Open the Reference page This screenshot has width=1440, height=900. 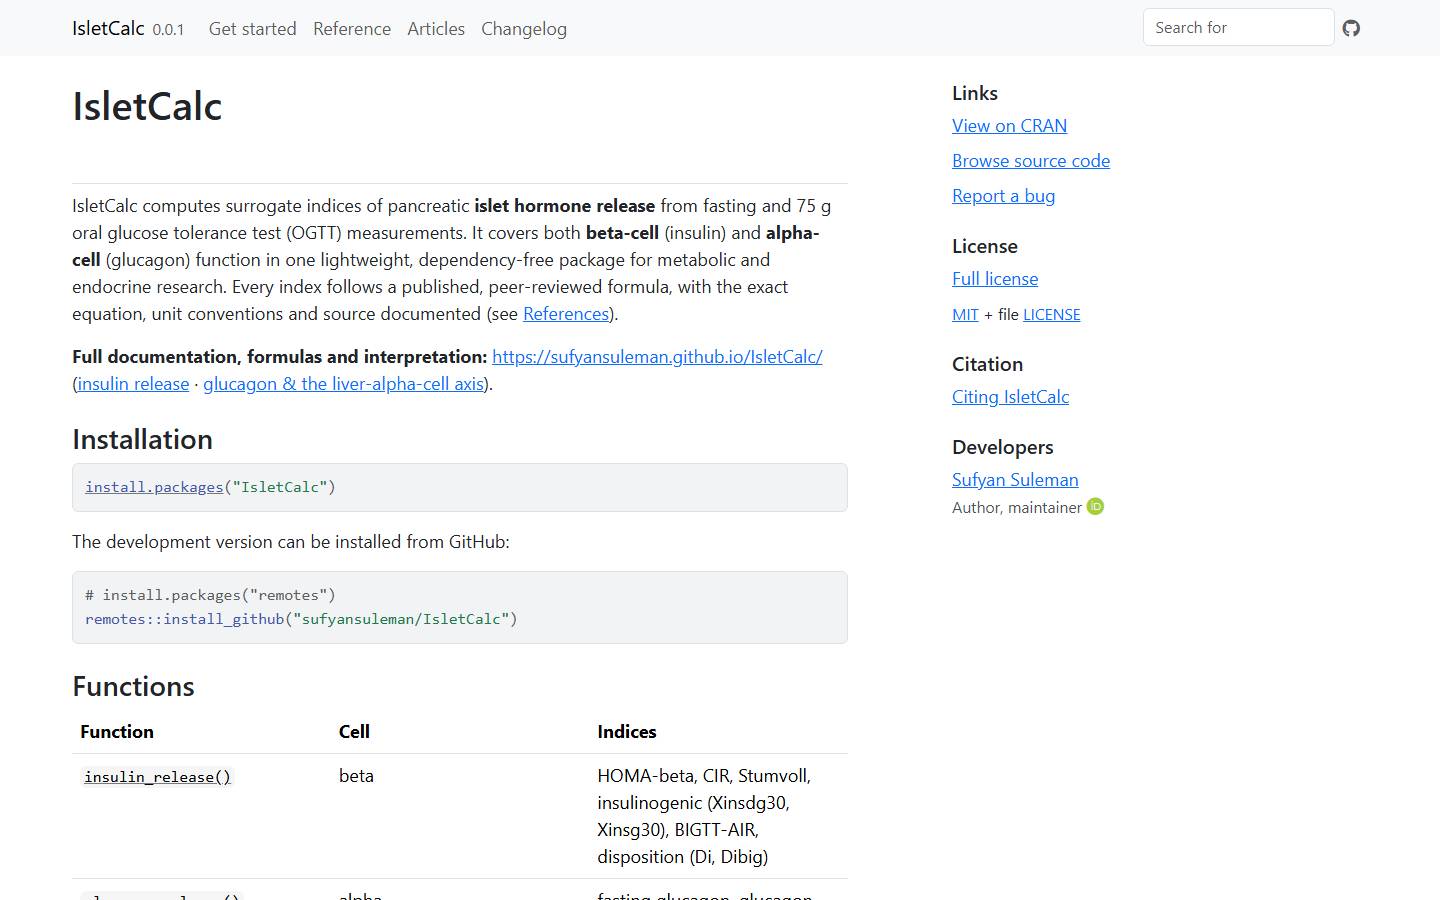tap(352, 28)
